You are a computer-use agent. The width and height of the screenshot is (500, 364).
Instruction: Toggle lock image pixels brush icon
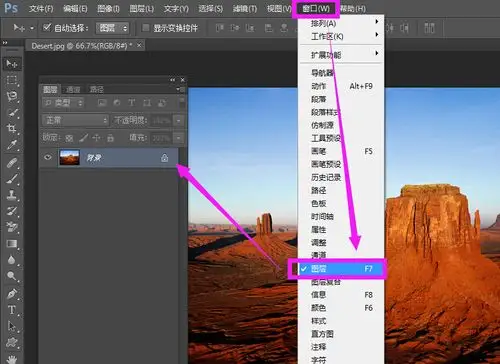pos(83,137)
